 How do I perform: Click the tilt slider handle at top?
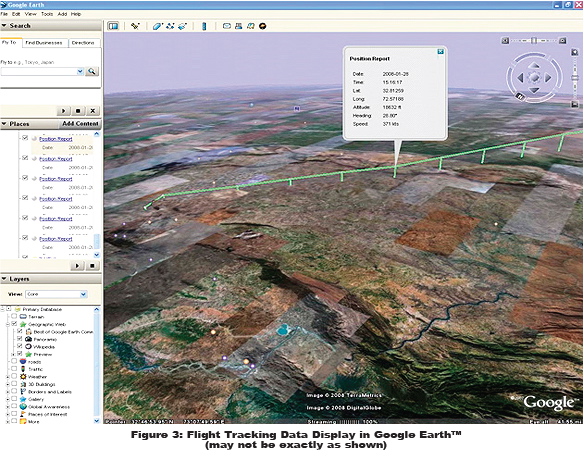pos(534,41)
